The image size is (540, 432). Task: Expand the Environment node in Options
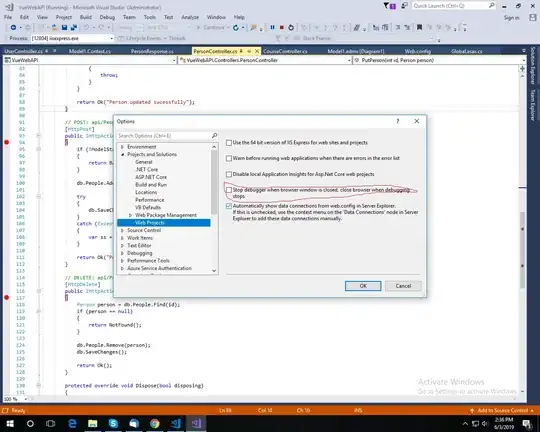123,147
